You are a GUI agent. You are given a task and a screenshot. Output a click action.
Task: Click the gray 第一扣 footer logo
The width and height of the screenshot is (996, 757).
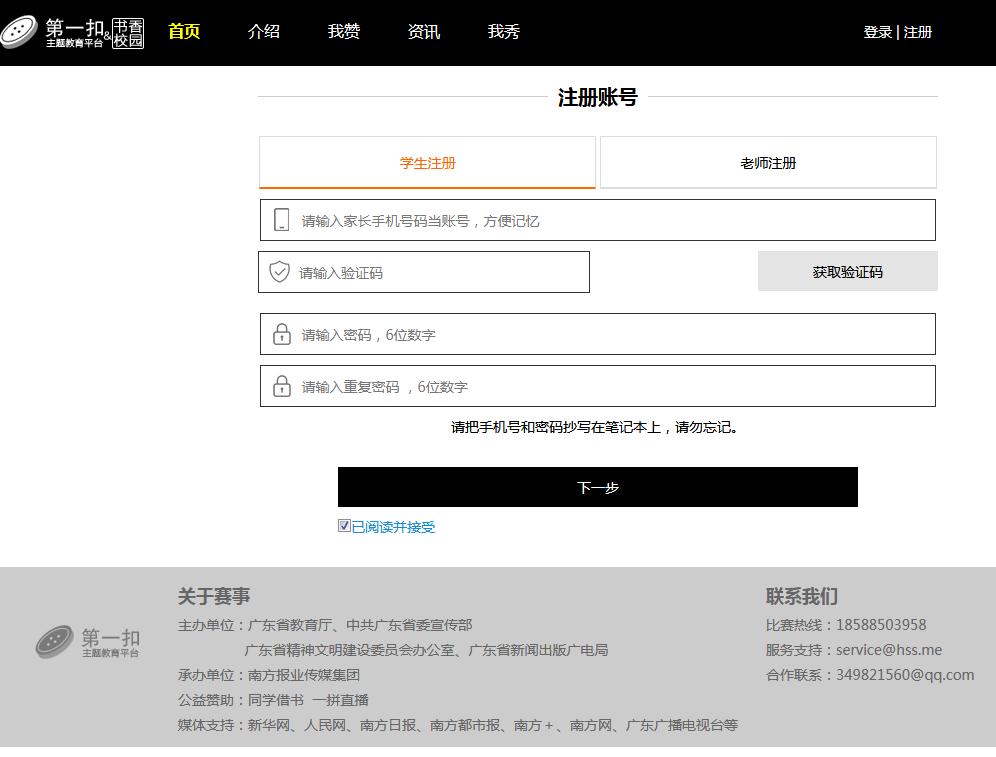[88, 642]
